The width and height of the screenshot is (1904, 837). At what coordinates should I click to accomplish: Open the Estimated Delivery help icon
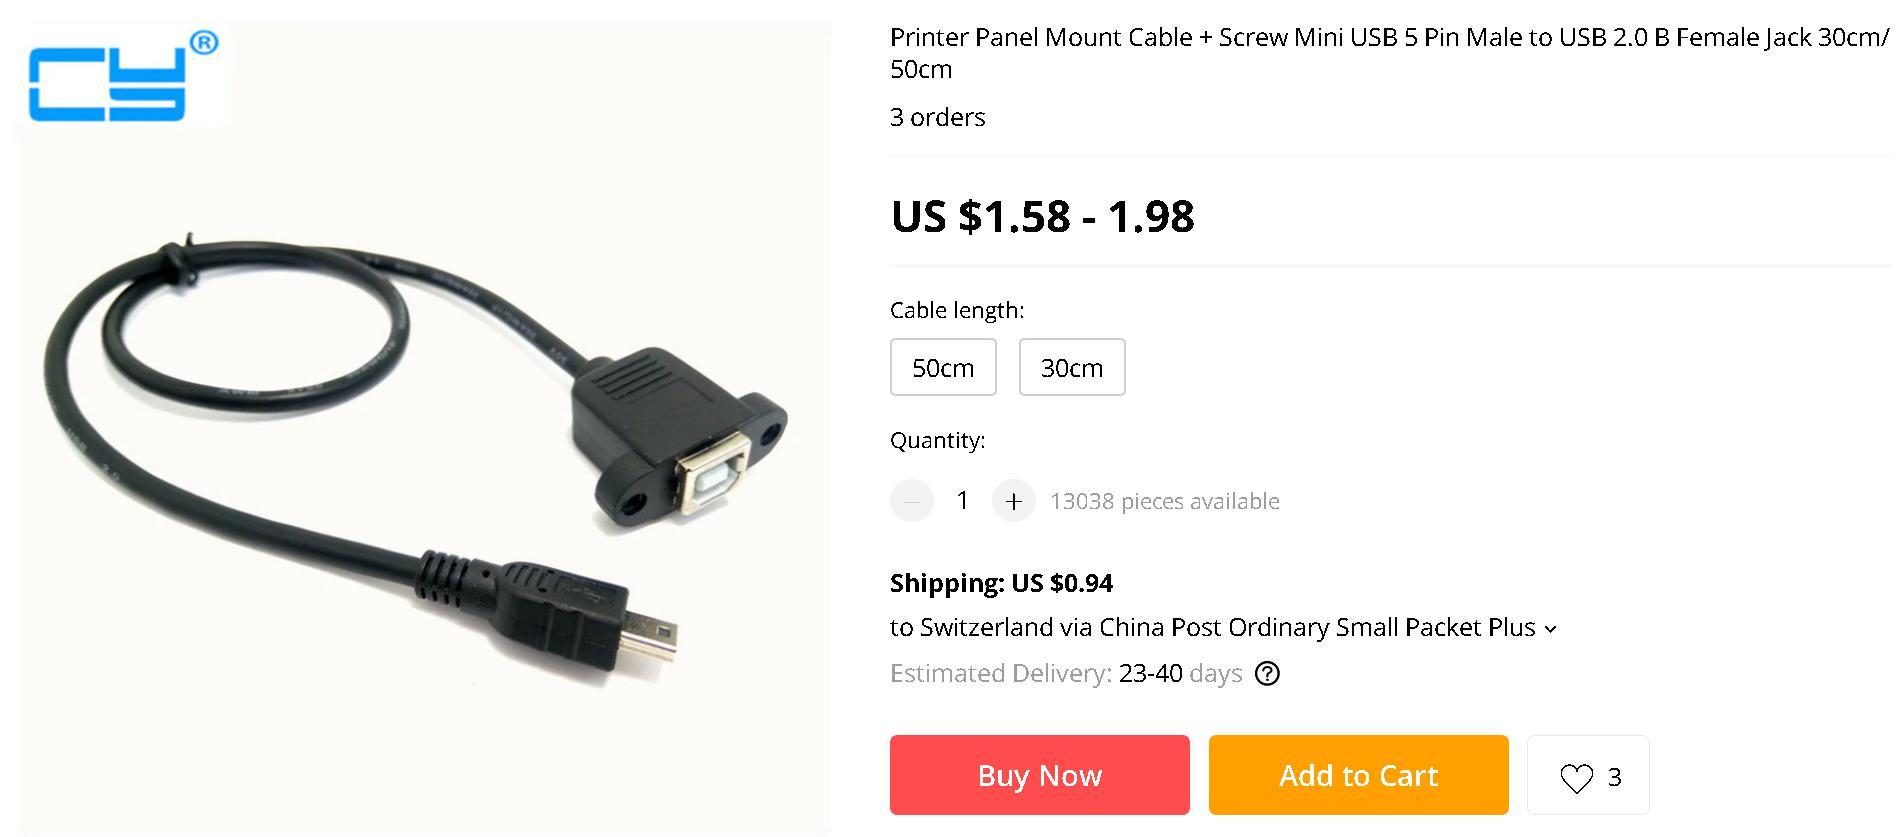(x=1267, y=673)
